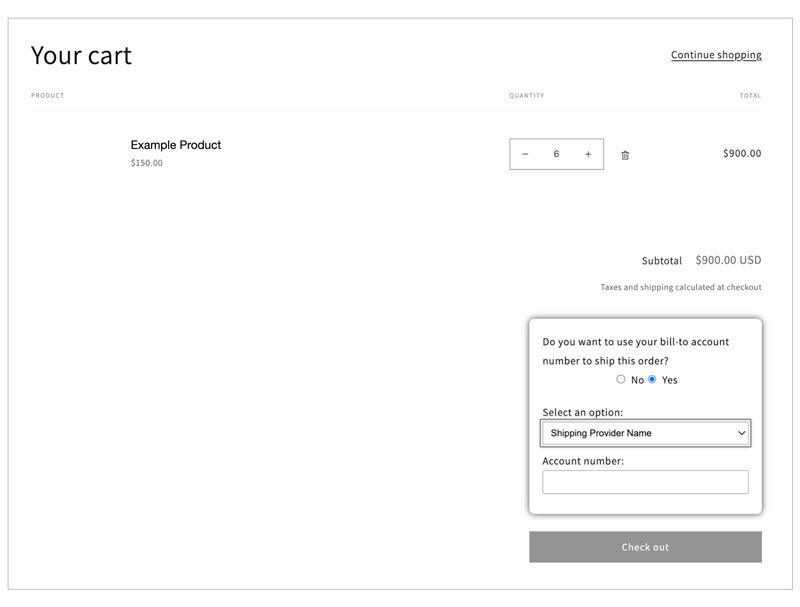
Task: Select the No radio button
Action: 621,379
